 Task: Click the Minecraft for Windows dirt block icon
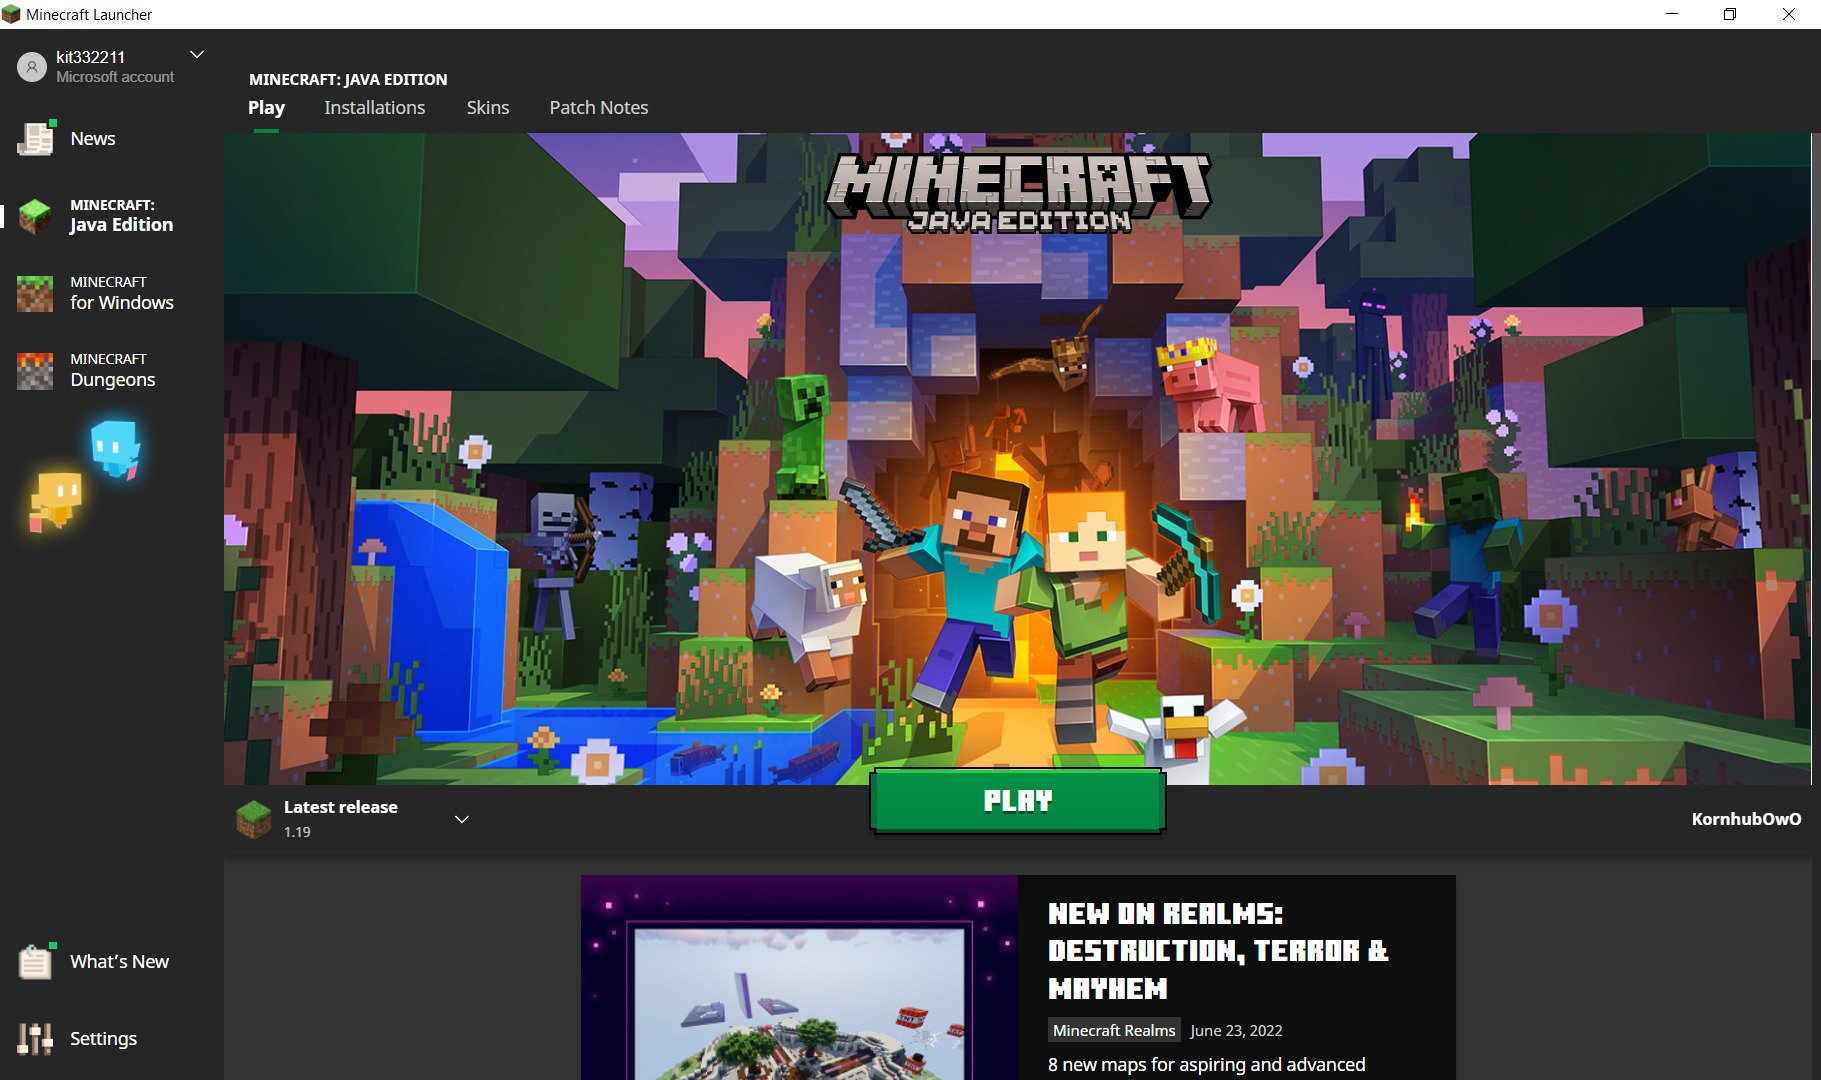[35, 293]
